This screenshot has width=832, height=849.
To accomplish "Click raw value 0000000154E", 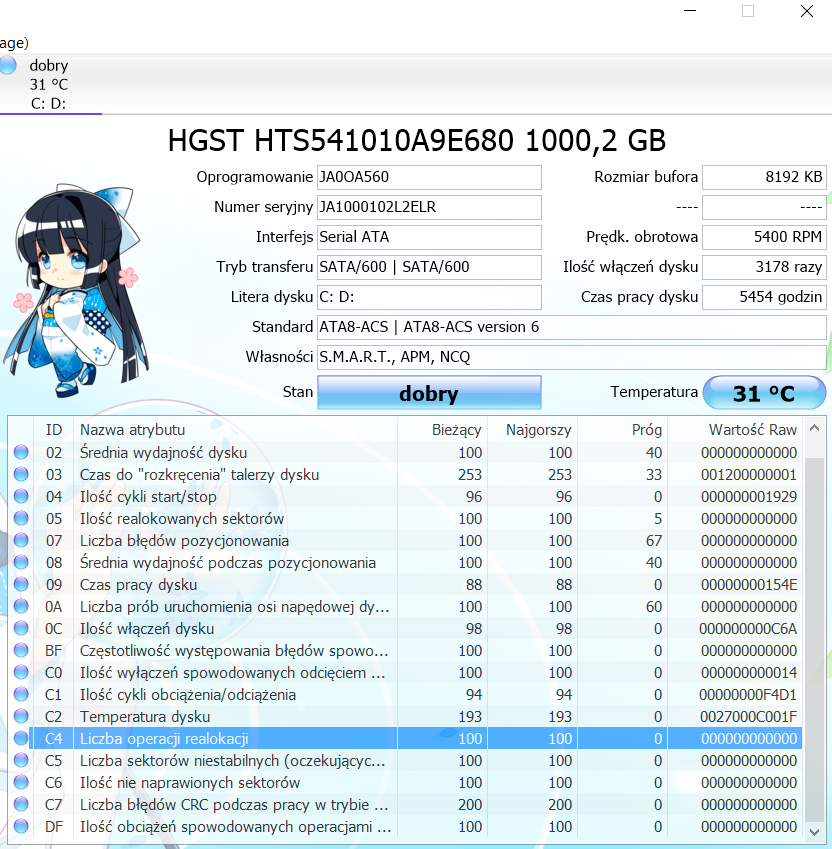I will click(x=749, y=584).
